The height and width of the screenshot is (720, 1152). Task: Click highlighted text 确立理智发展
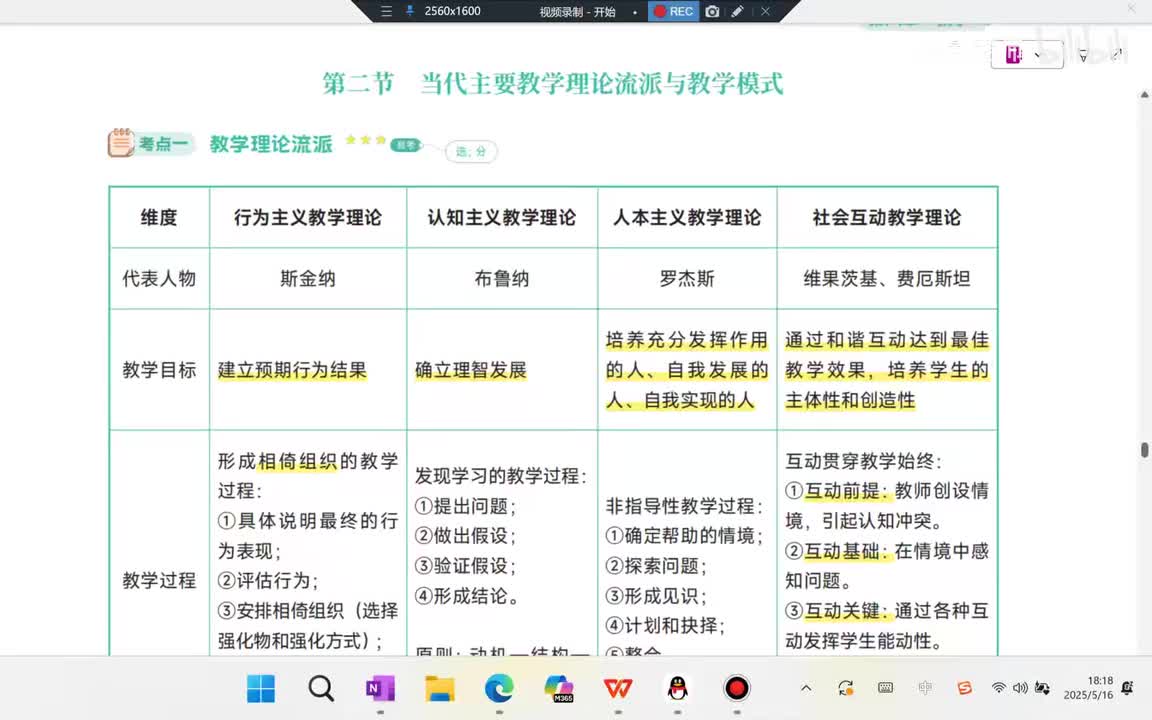(x=471, y=370)
